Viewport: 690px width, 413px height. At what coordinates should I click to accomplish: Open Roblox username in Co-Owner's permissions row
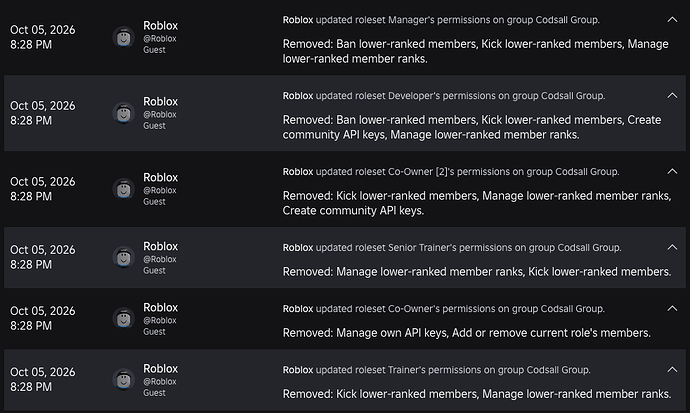coord(160,307)
